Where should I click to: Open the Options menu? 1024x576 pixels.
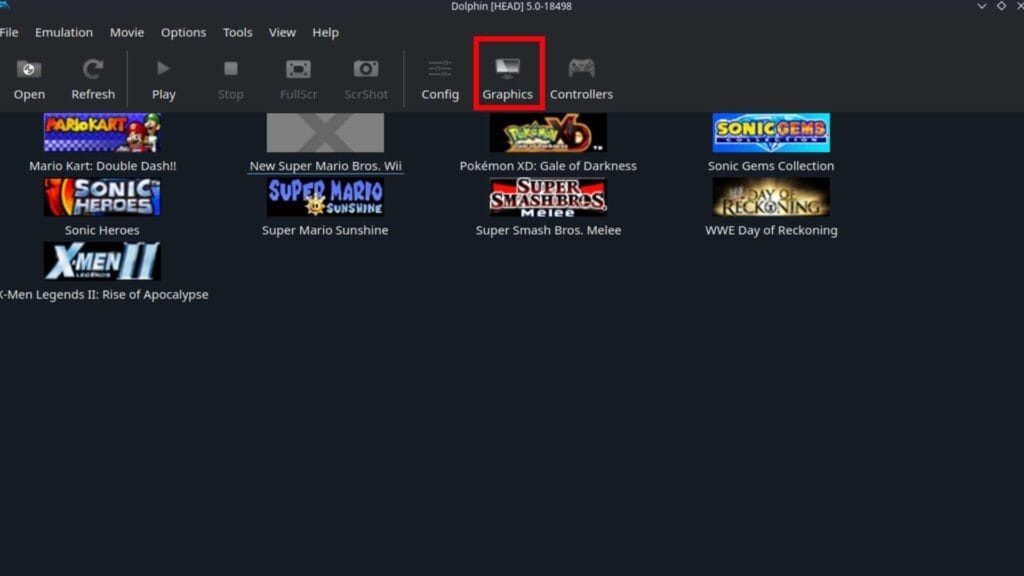coord(184,32)
